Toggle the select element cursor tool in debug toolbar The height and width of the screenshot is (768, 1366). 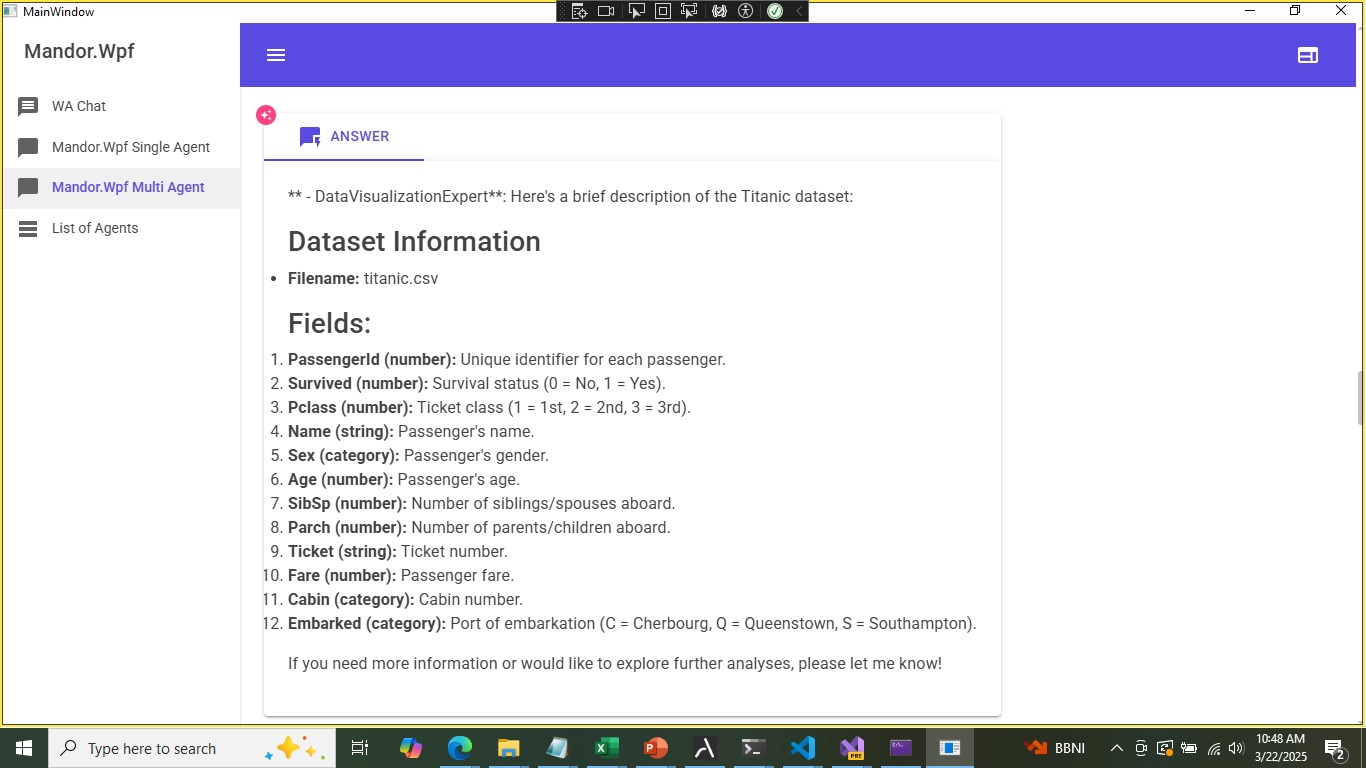point(636,11)
